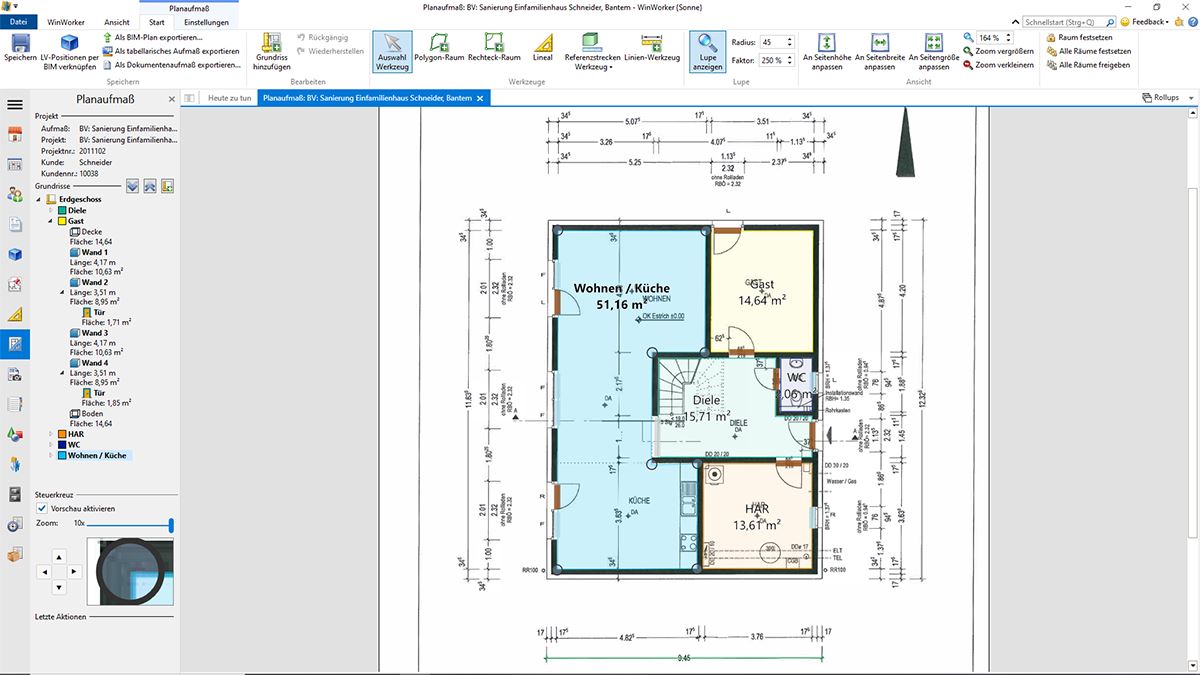The height and width of the screenshot is (675, 1200).
Task: Click the blue help question-mark icon
Action: pyautogui.click(x=1192, y=21)
